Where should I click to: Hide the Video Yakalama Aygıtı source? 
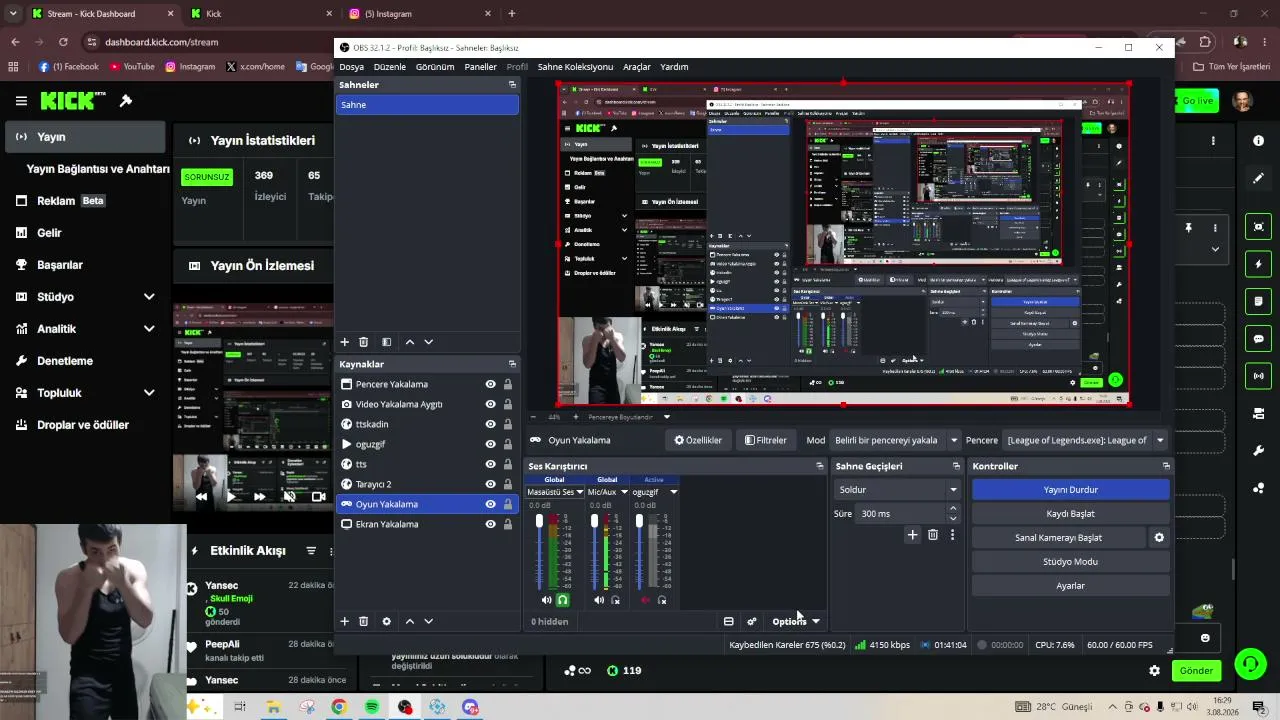[x=490, y=404]
